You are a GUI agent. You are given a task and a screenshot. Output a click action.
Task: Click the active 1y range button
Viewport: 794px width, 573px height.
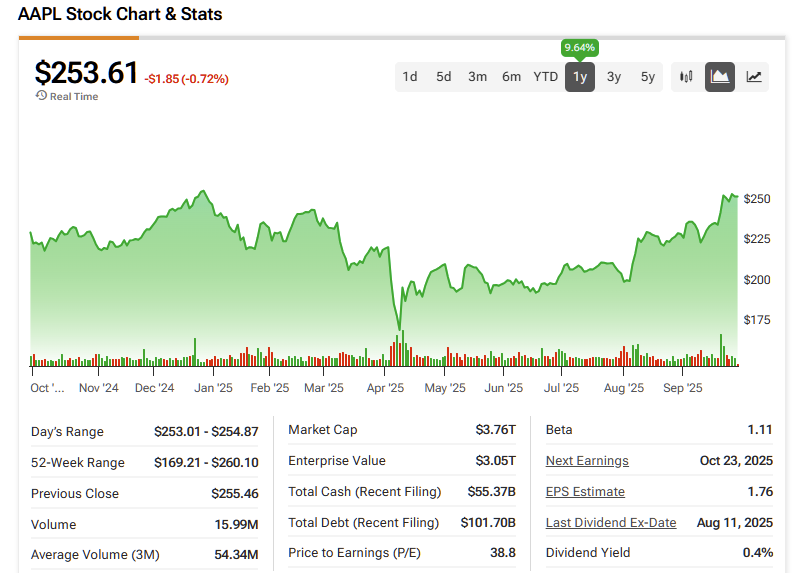click(x=580, y=77)
